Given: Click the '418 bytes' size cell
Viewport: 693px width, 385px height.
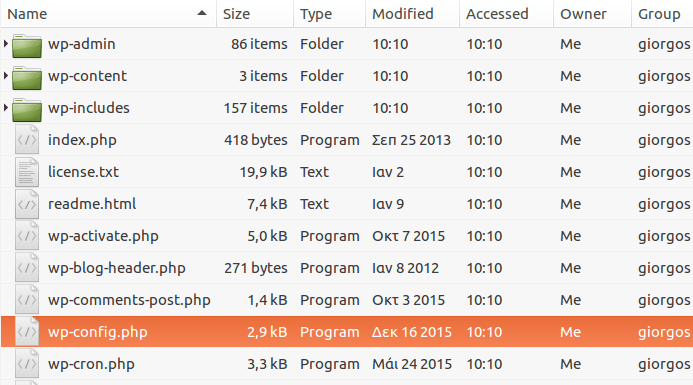Looking at the screenshot, I should [256, 140].
